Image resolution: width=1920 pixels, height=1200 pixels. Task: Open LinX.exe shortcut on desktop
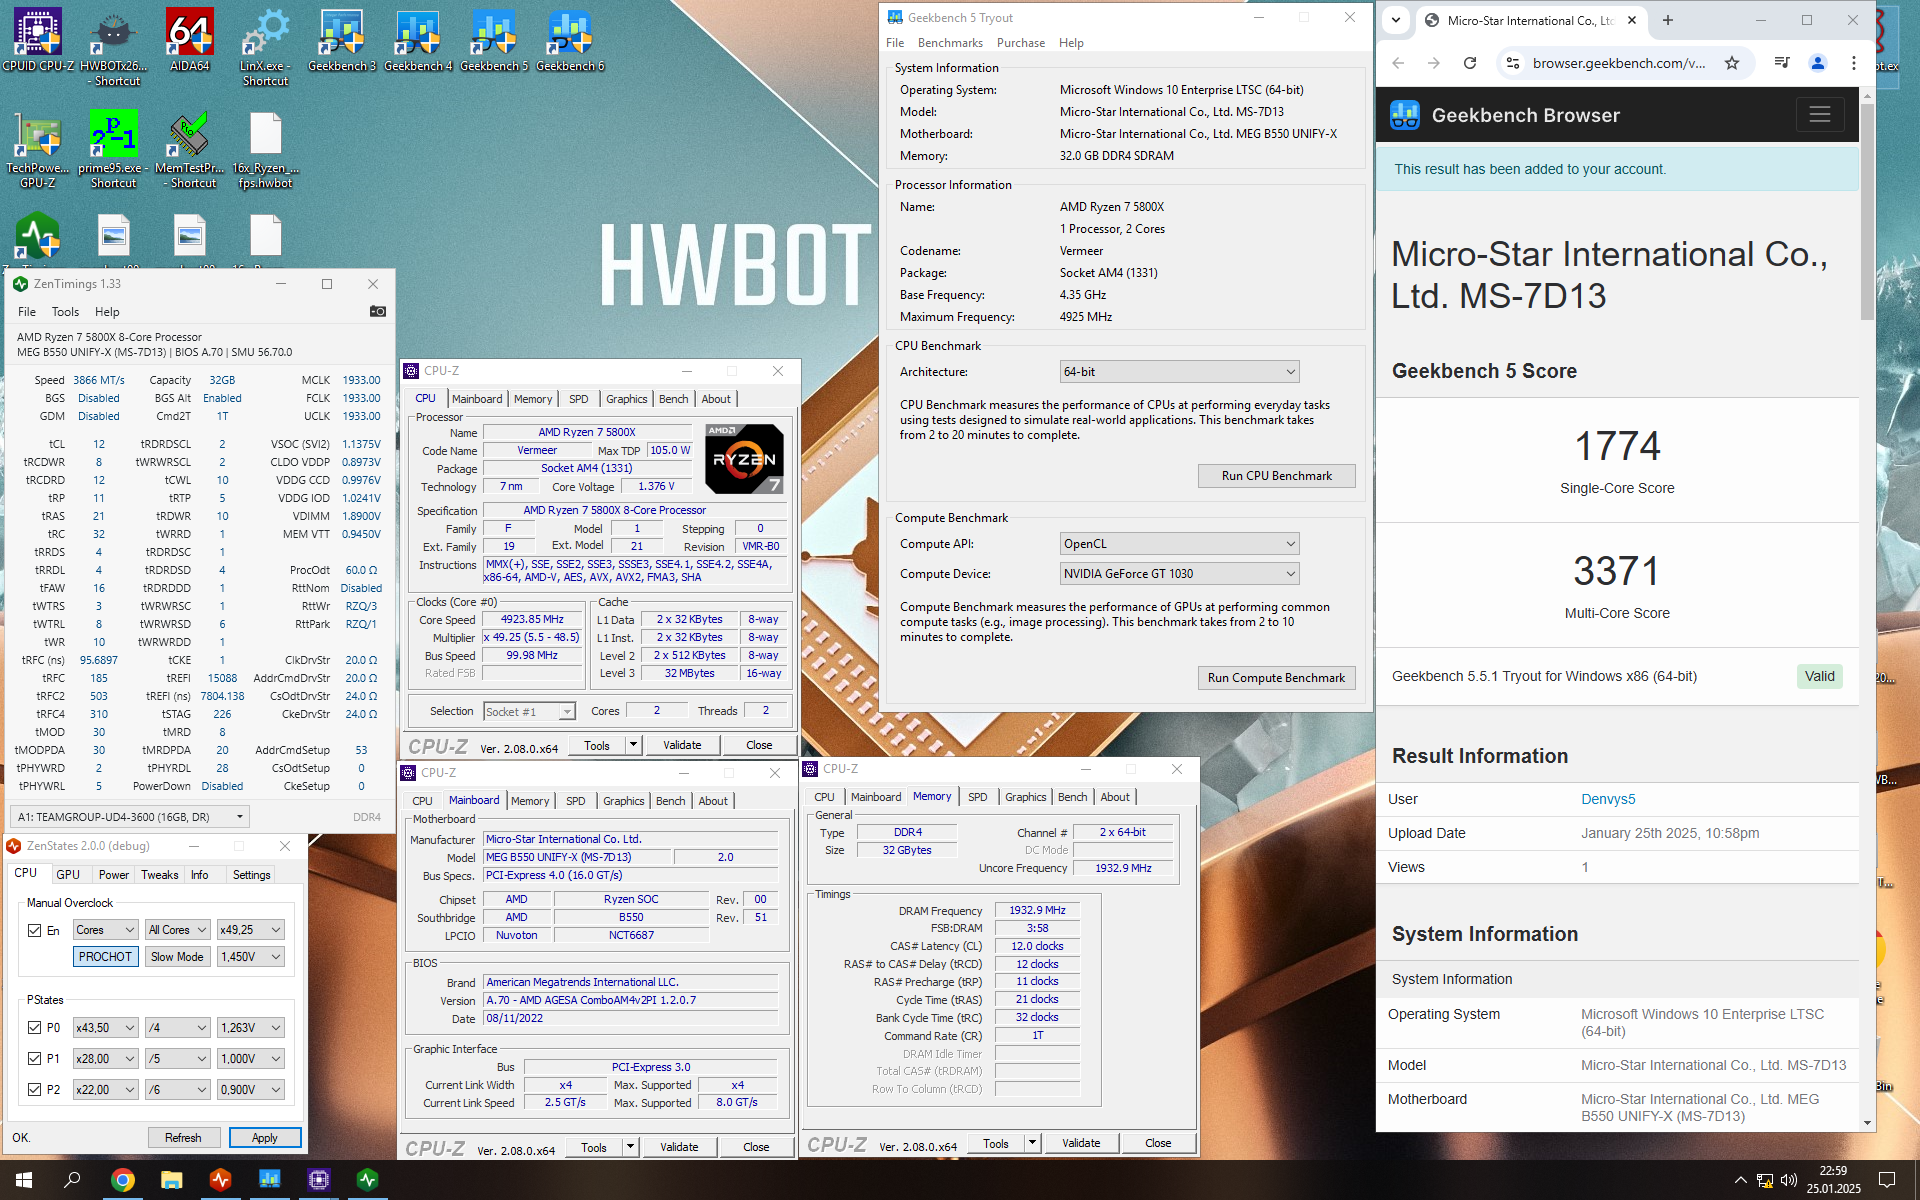(x=265, y=46)
